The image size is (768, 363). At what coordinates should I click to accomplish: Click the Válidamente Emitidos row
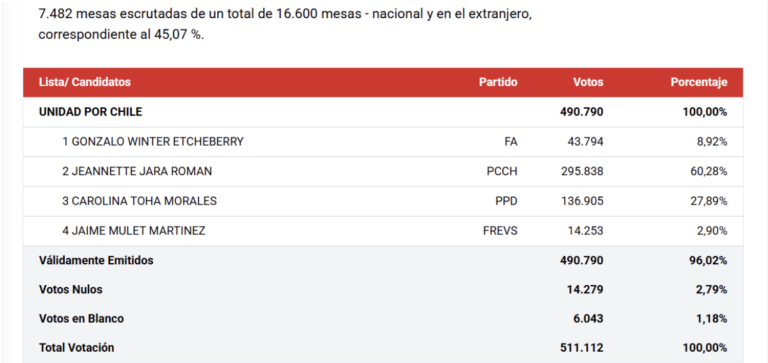coord(383,261)
